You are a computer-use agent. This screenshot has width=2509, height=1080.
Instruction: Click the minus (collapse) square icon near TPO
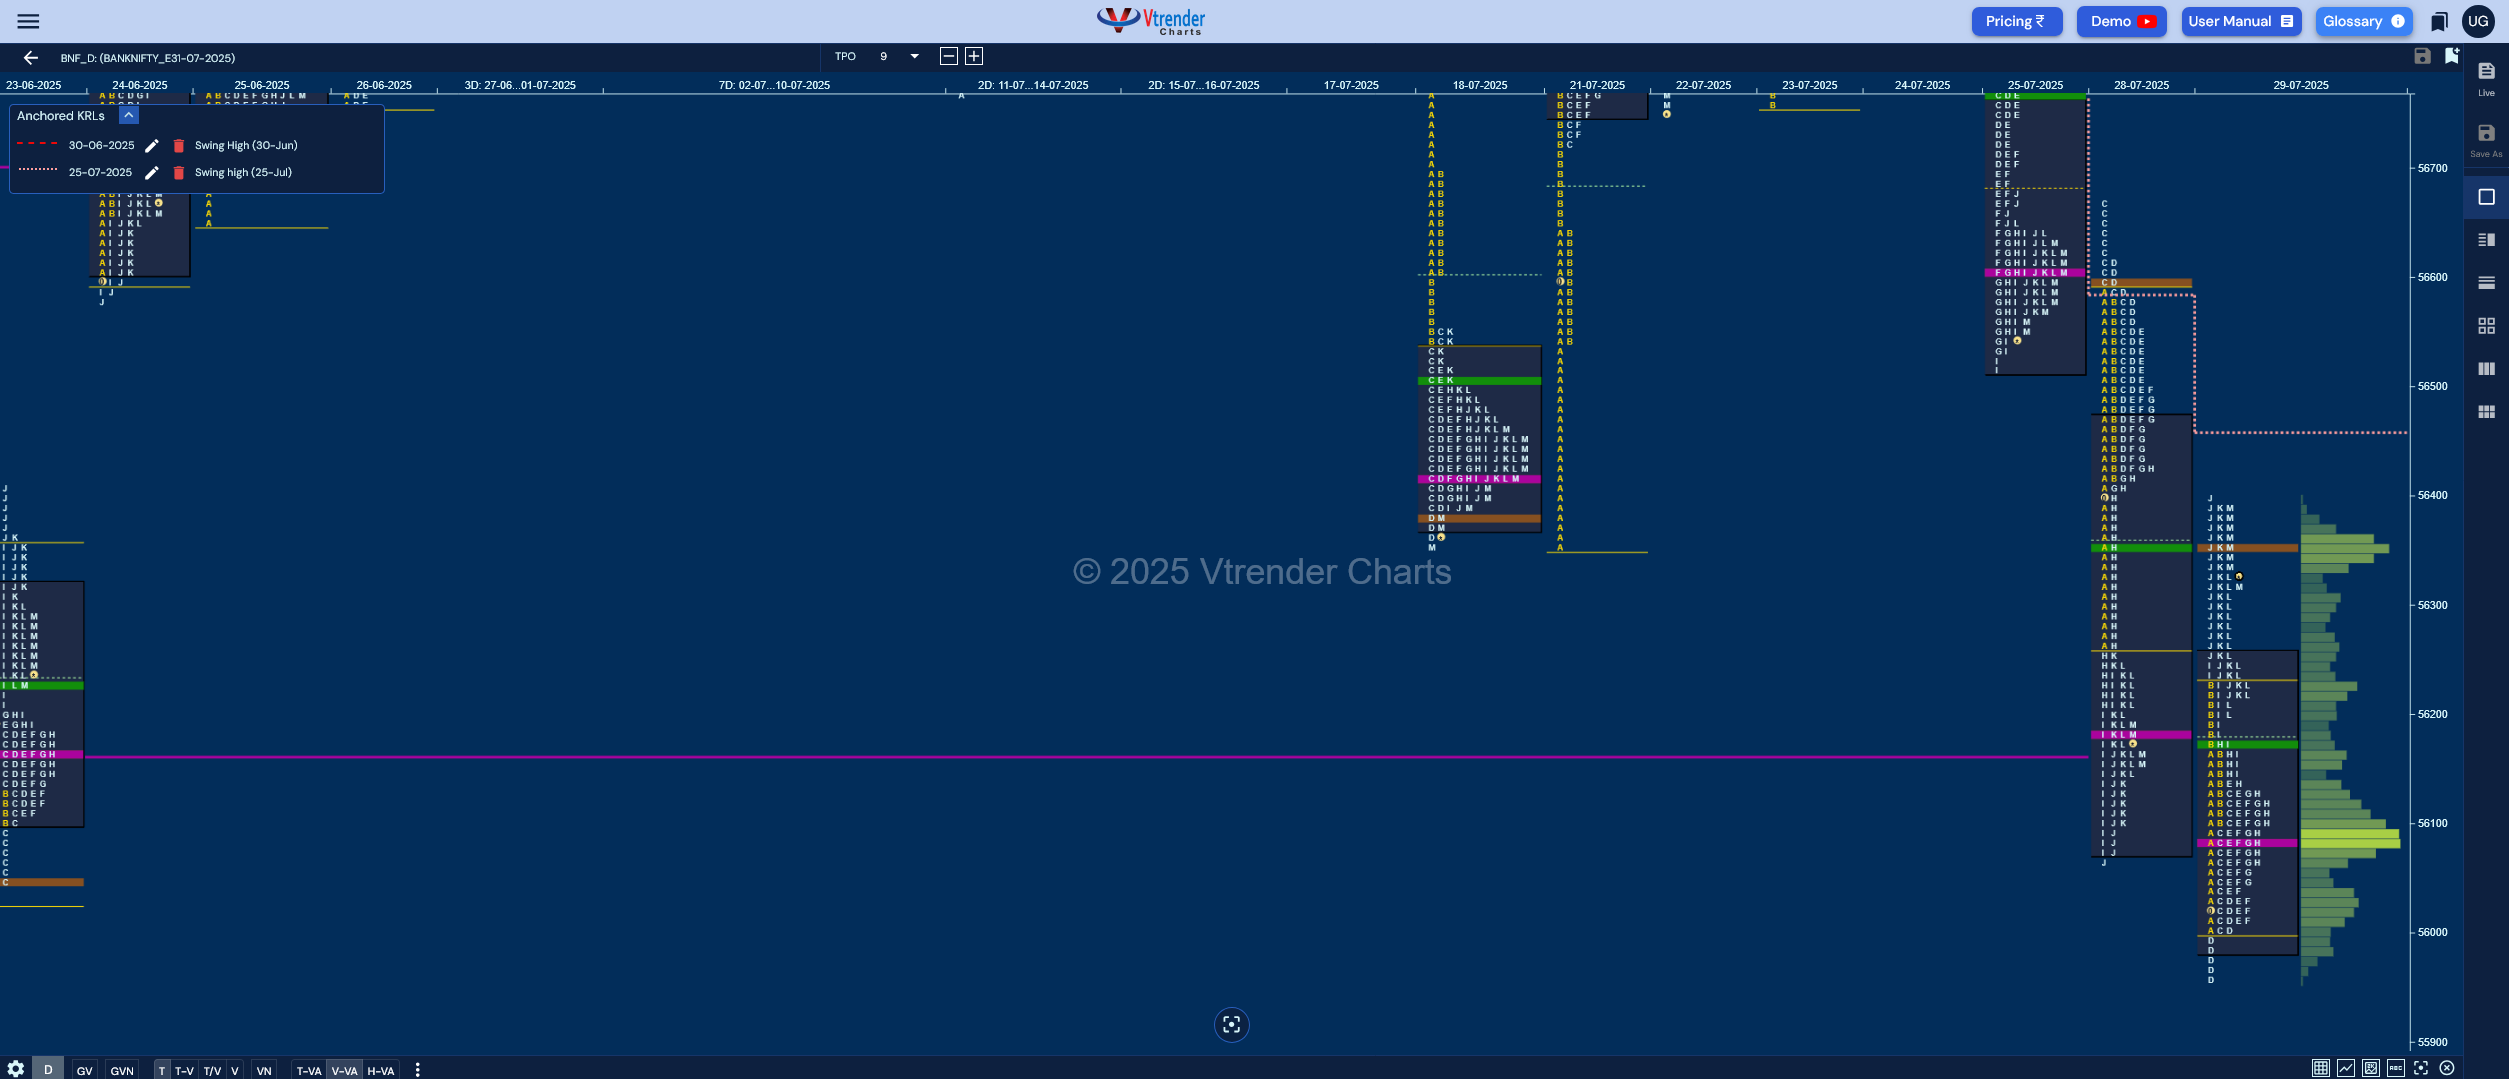tap(949, 56)
